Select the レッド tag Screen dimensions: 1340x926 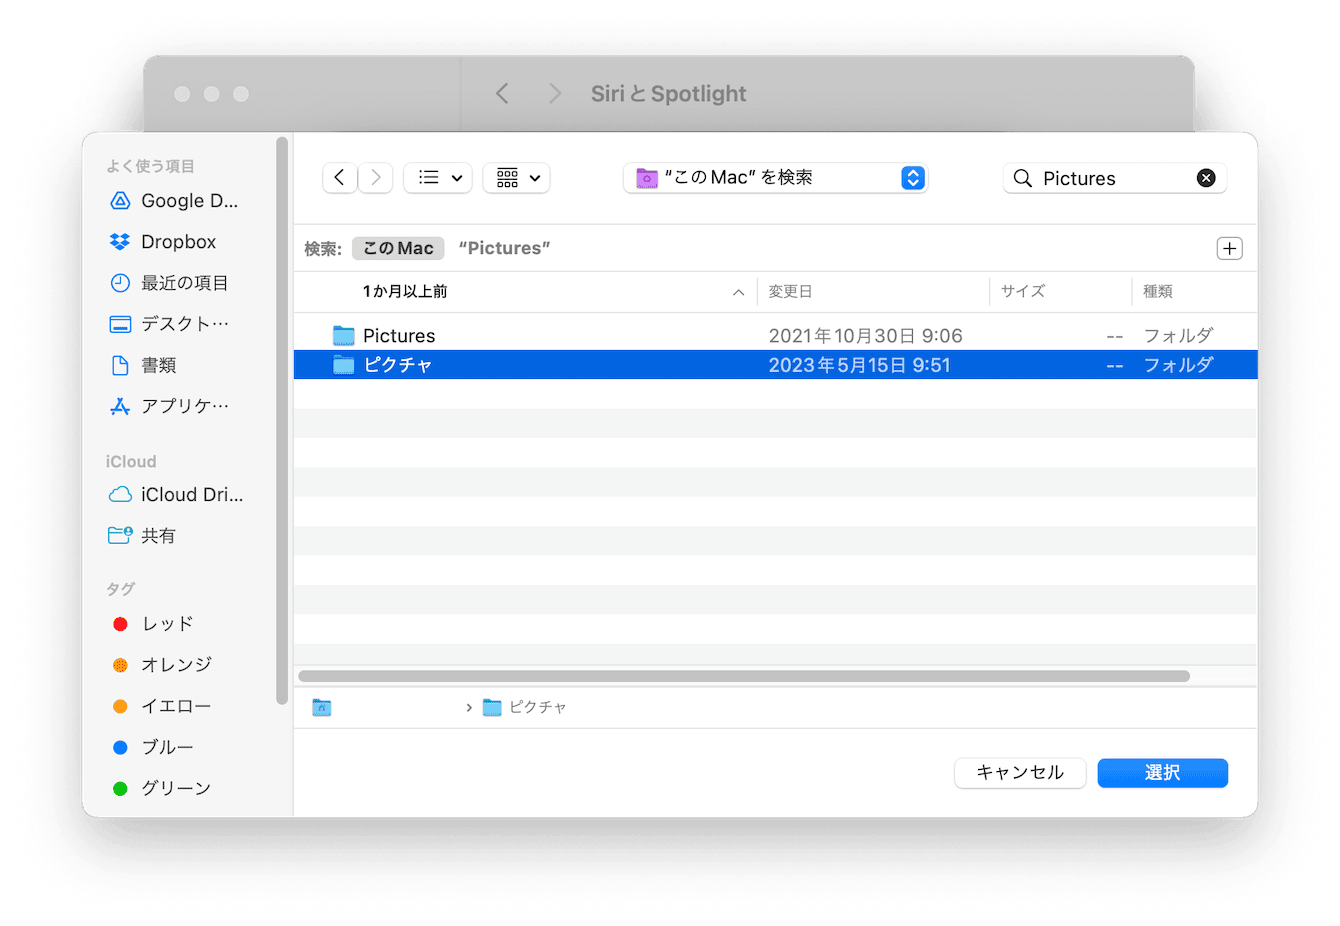click(x=153, y=624)
